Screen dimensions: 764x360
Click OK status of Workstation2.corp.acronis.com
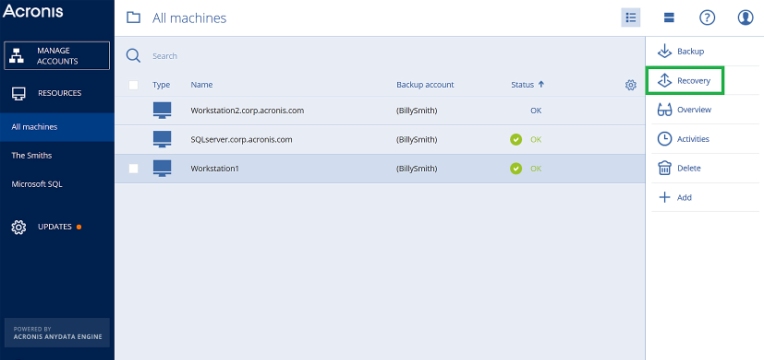535,111
